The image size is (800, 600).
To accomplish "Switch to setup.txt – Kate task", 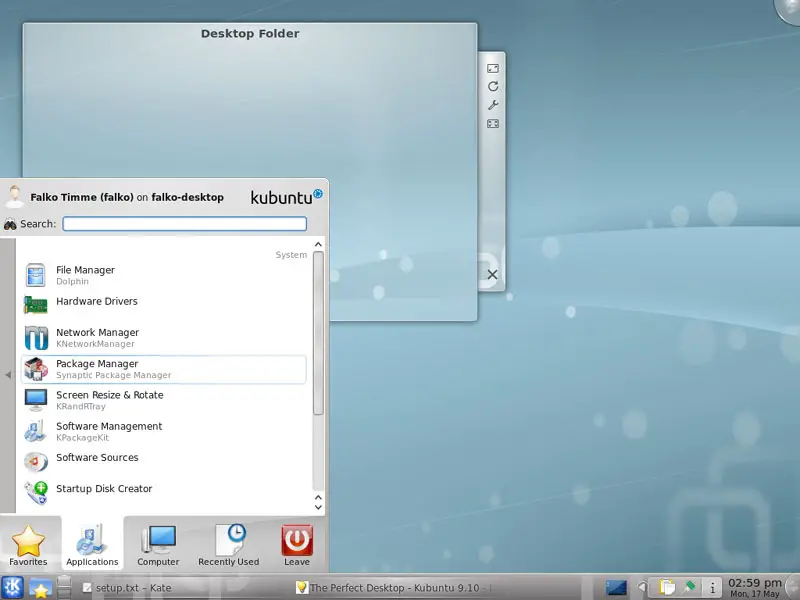I will tap(128, 588).
